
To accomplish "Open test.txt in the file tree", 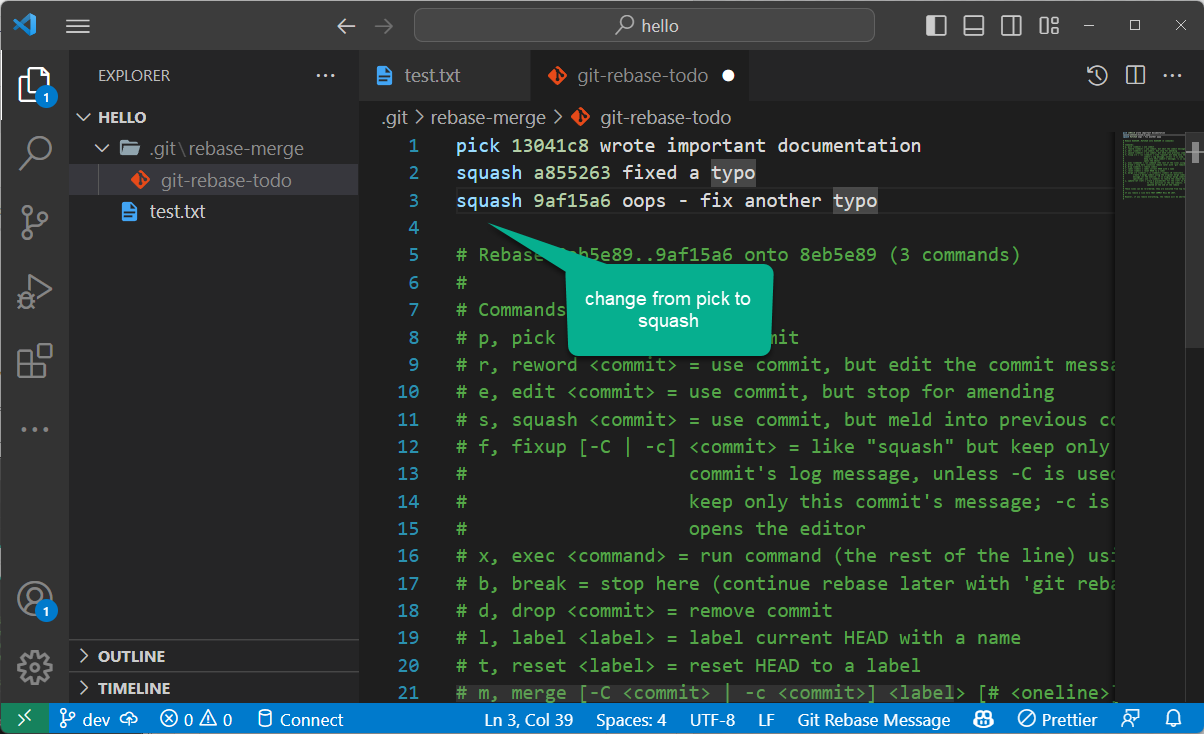I will coord(213,211).
